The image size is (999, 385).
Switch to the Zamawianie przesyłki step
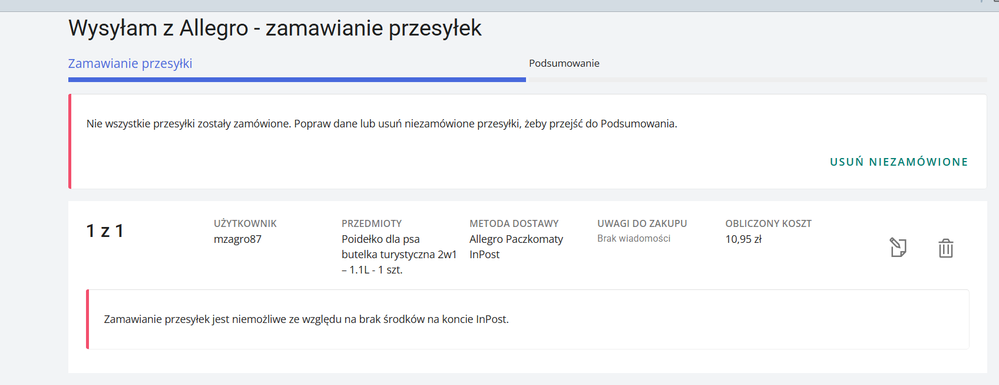click(131, 64)
